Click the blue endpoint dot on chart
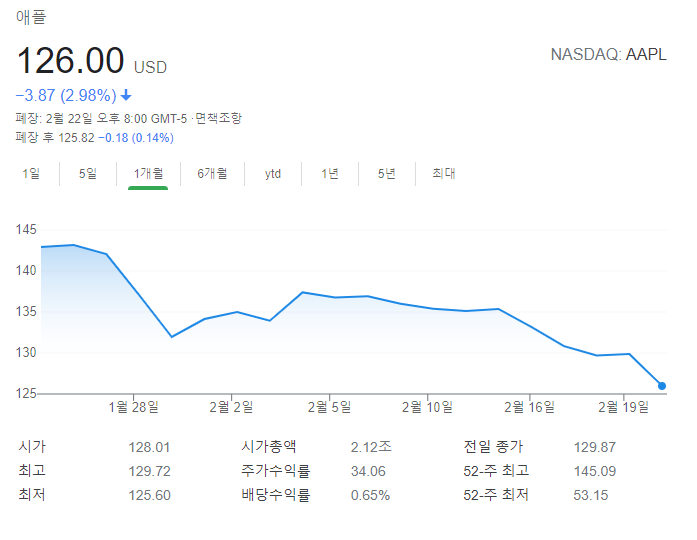The height and width of the screenshot is (540, 697). pyautogui.click(x=661, y=386)
